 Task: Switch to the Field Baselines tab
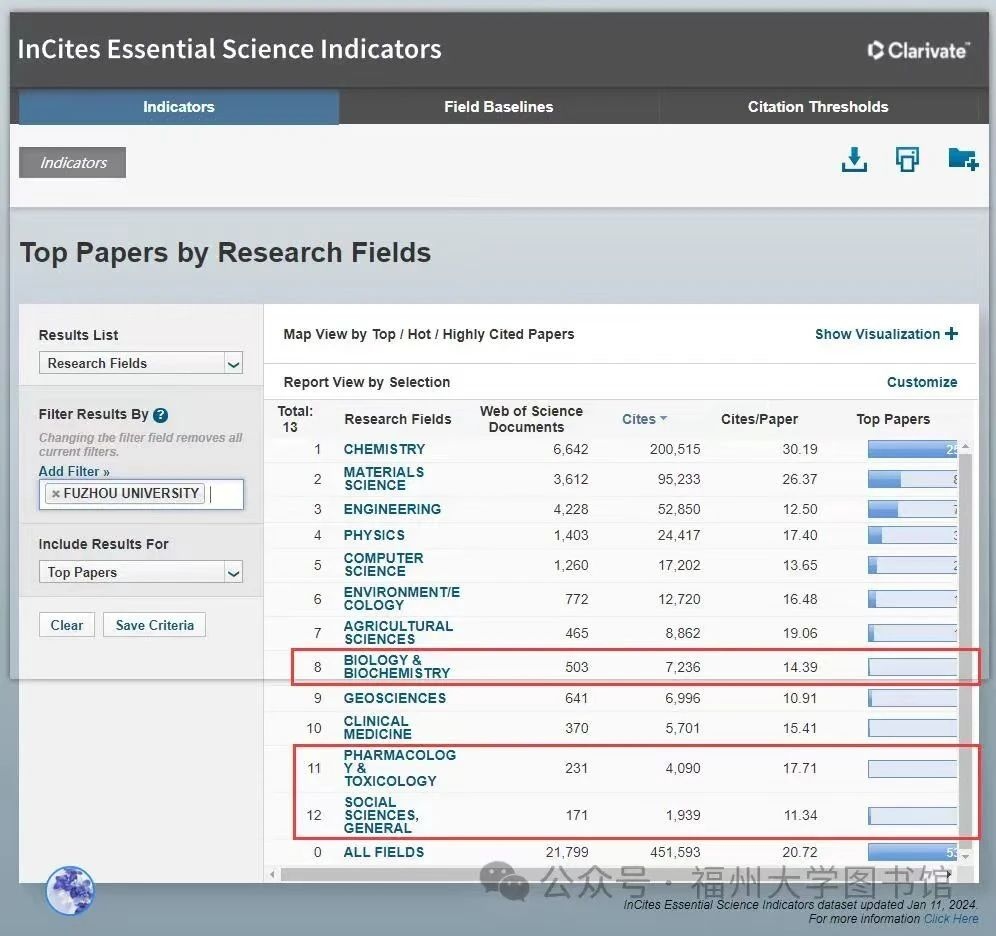click(x=498, y=107)
